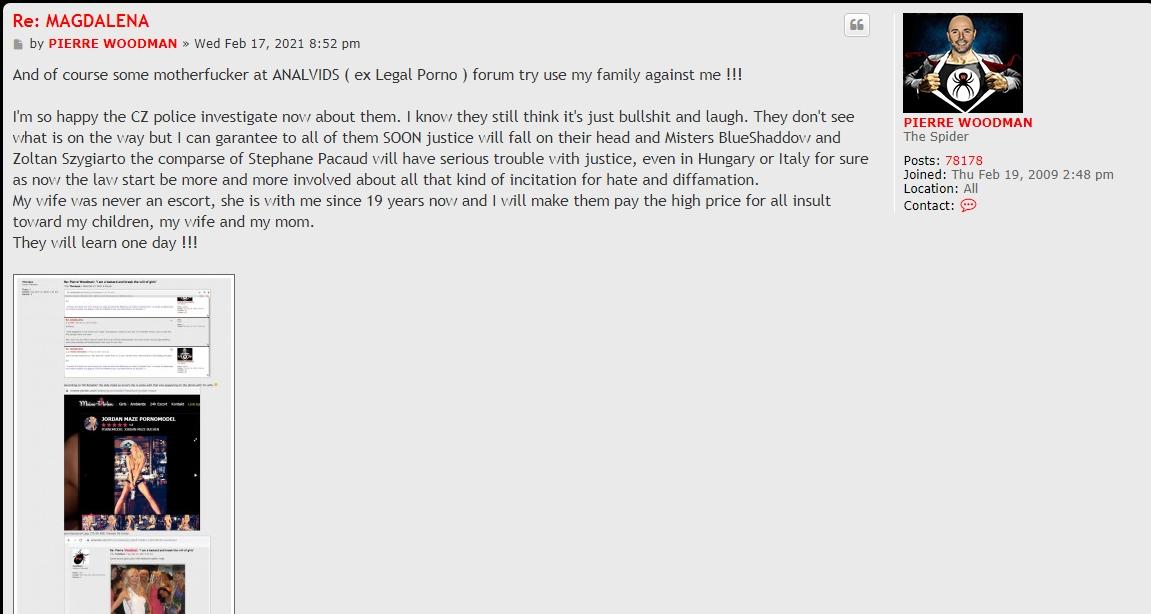
Task: Click the bottom photo inside attached screenshot
Action: (x=147, y=587)
